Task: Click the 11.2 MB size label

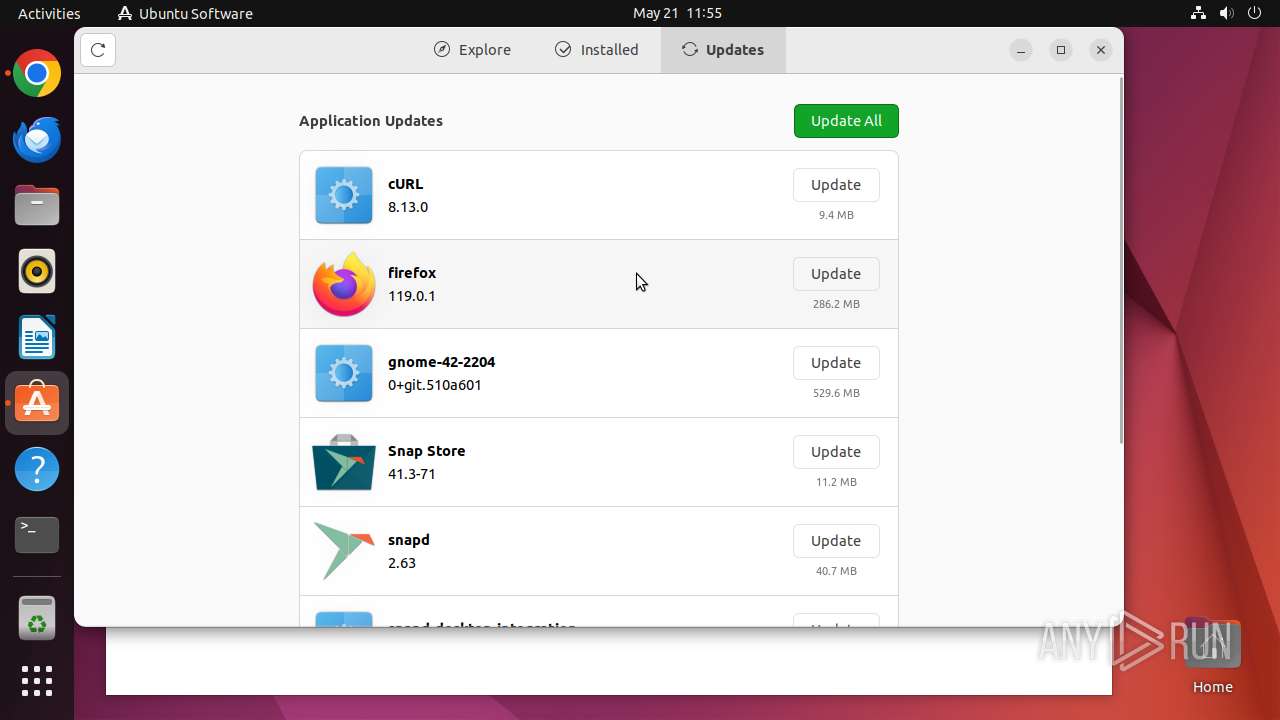Action: pyautogui.click(x=836, y=482)
